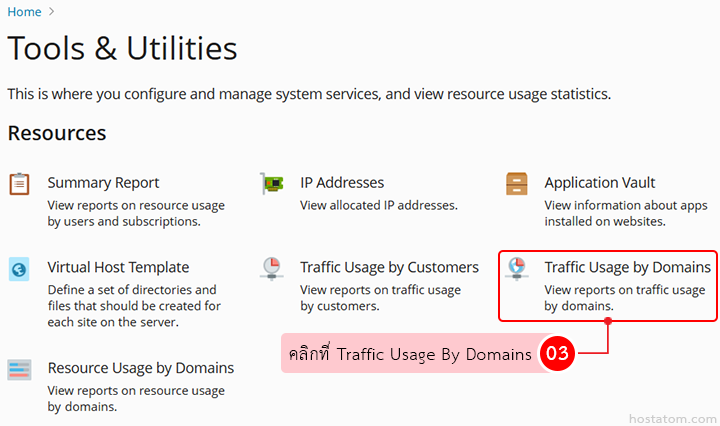This screenshot has height=426, width=720.
Task: Click the Application Vault drawer icon
Action: pyautogui.click(x=517, y=184)
